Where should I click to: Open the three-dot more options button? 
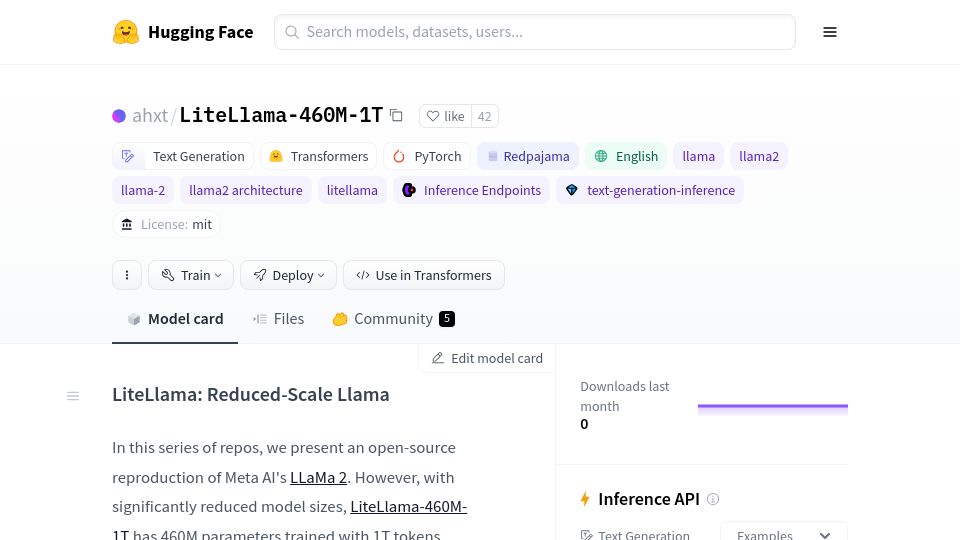pos(127,275)
